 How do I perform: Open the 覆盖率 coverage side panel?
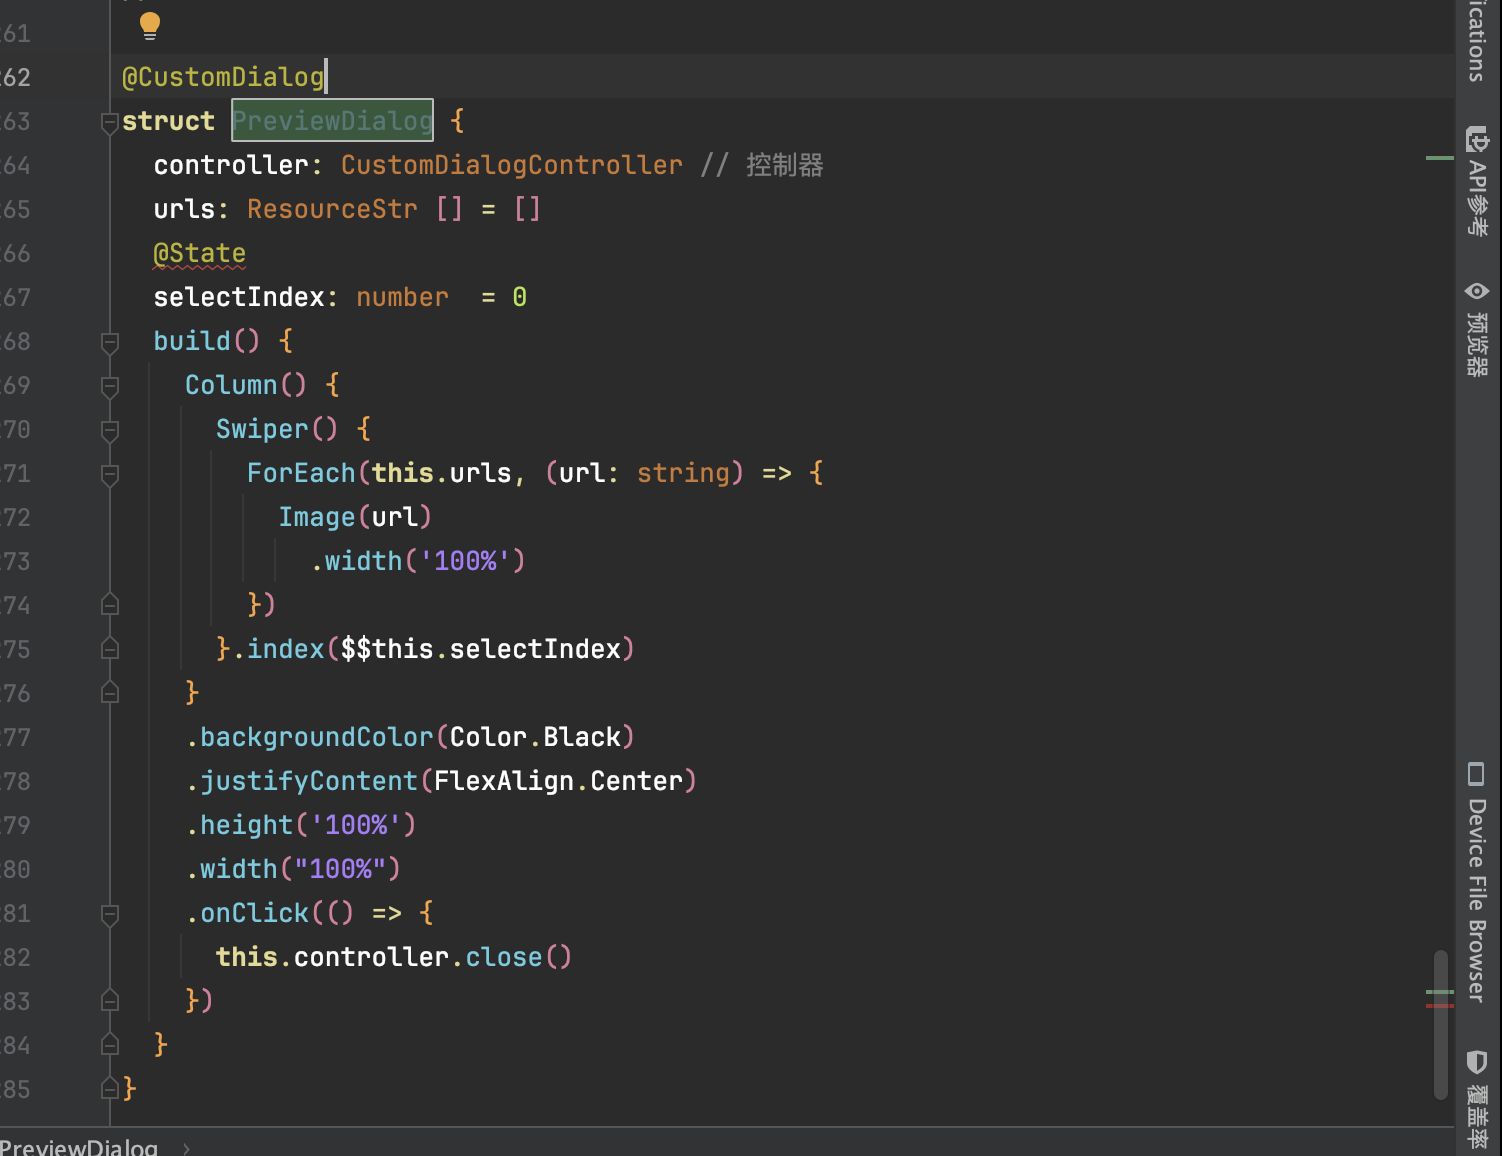(1477, 1100)
